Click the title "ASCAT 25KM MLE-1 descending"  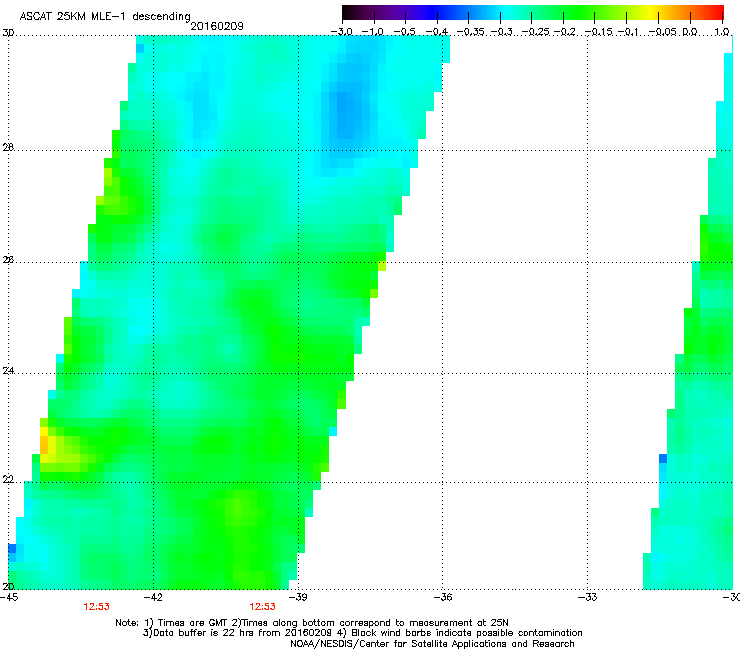pos(105,16)
